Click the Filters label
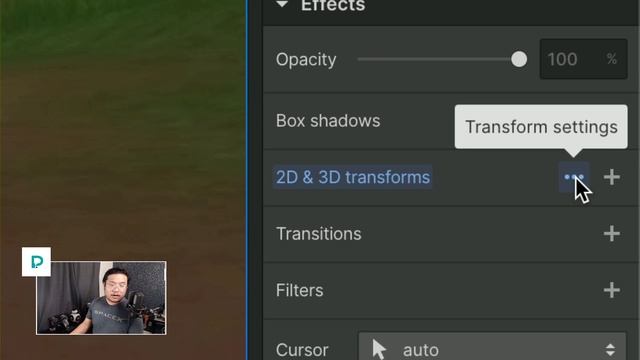 point(300,290)
